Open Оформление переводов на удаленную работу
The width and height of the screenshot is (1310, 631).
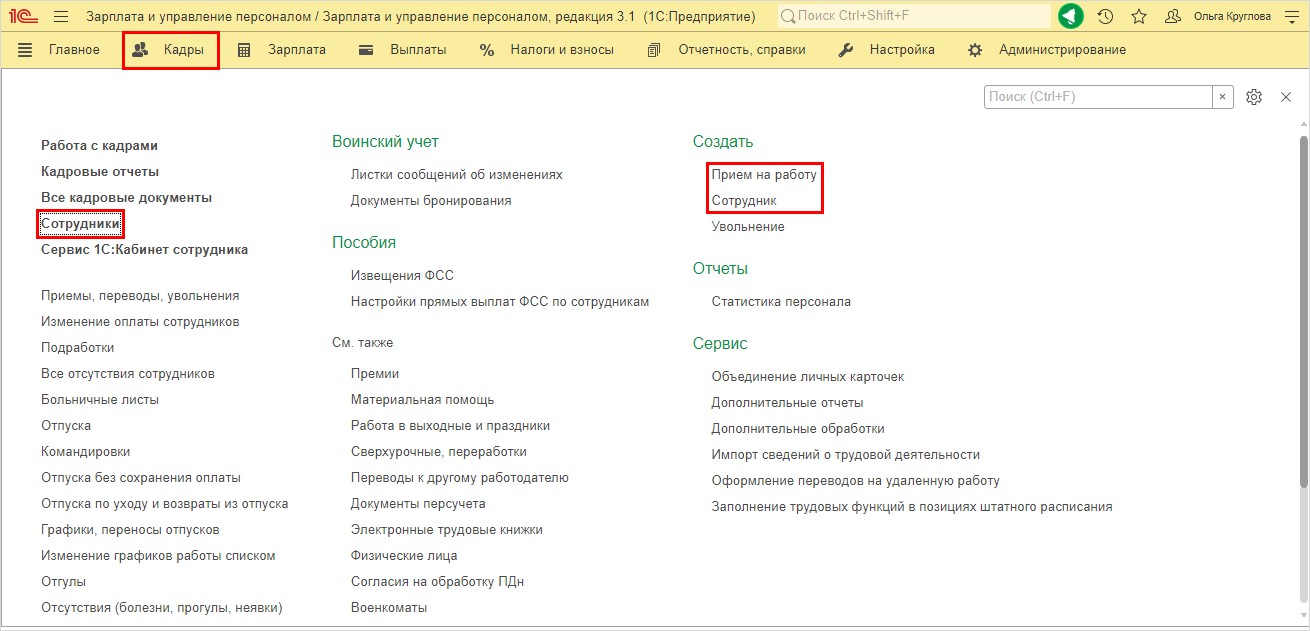click(856, 481)
